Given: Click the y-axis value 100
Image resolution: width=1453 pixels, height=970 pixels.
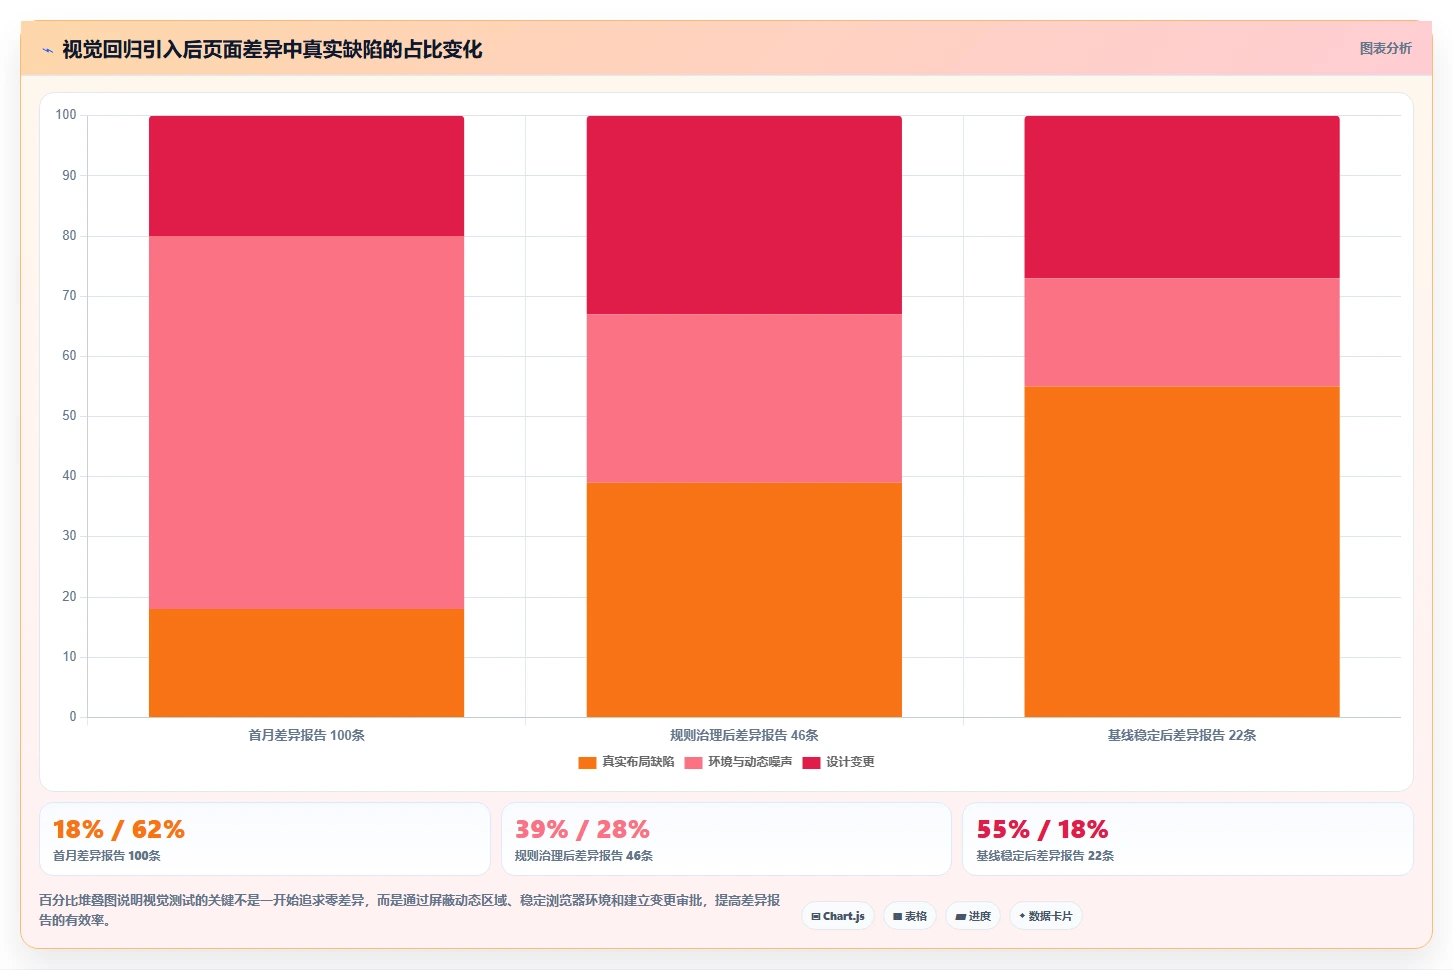Looking at the screenshot, I should point(66,115).
